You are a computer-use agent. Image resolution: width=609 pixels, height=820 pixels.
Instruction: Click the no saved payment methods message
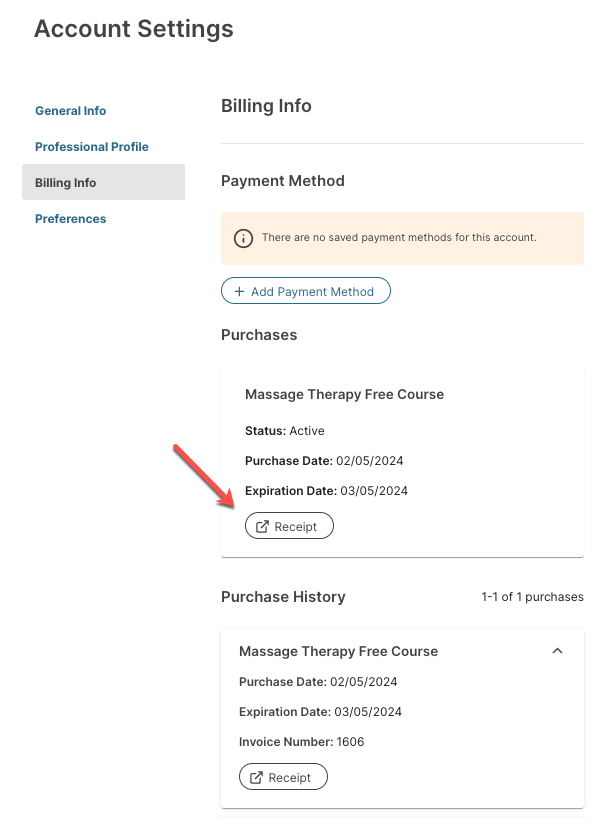pyautogui.click(x=399, y=238)
